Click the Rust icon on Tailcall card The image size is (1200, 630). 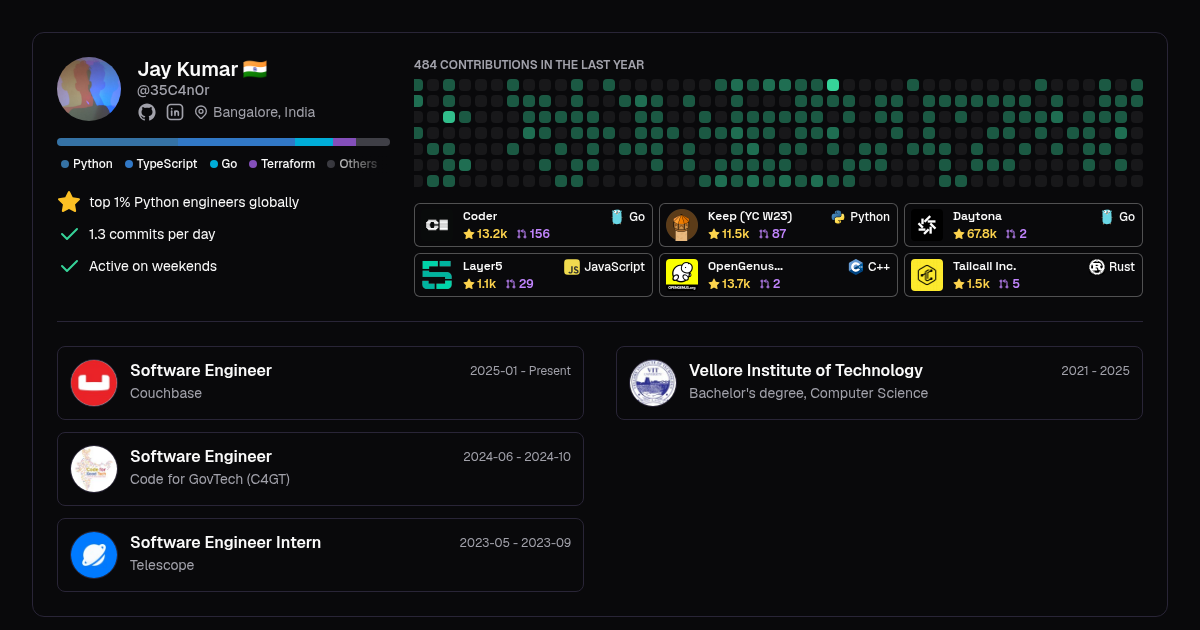tap(1097, 267)
